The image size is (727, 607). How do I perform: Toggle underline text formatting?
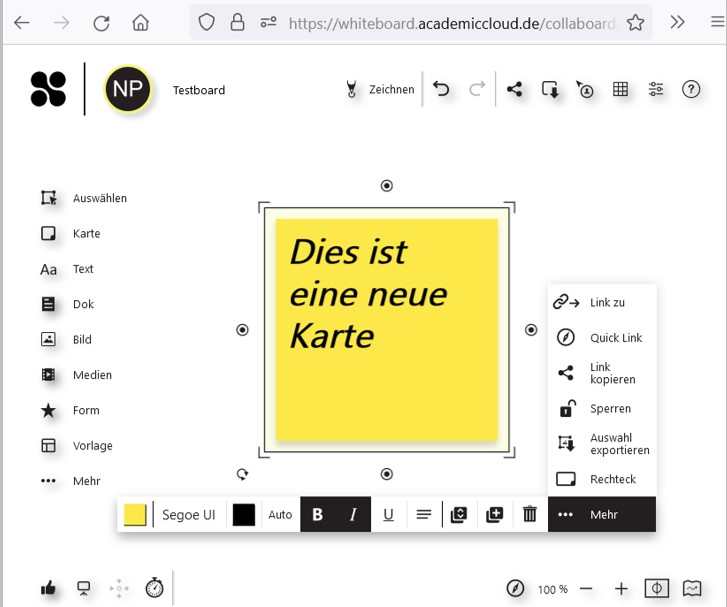[x=388, y=515]
